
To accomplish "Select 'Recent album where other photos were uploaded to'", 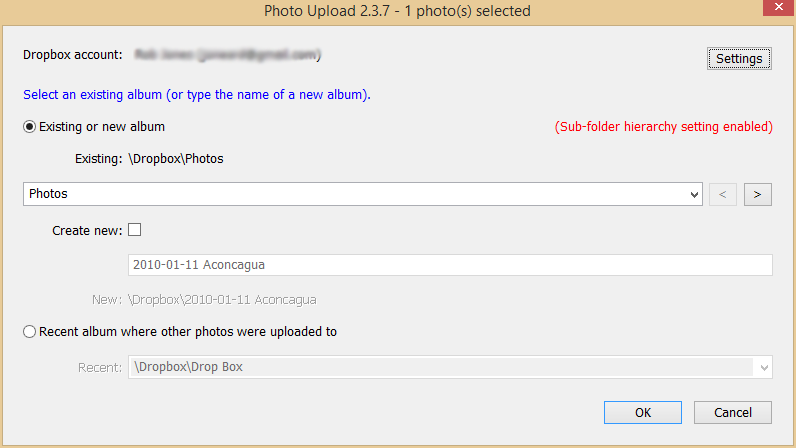I will click(x=29, y=332).
